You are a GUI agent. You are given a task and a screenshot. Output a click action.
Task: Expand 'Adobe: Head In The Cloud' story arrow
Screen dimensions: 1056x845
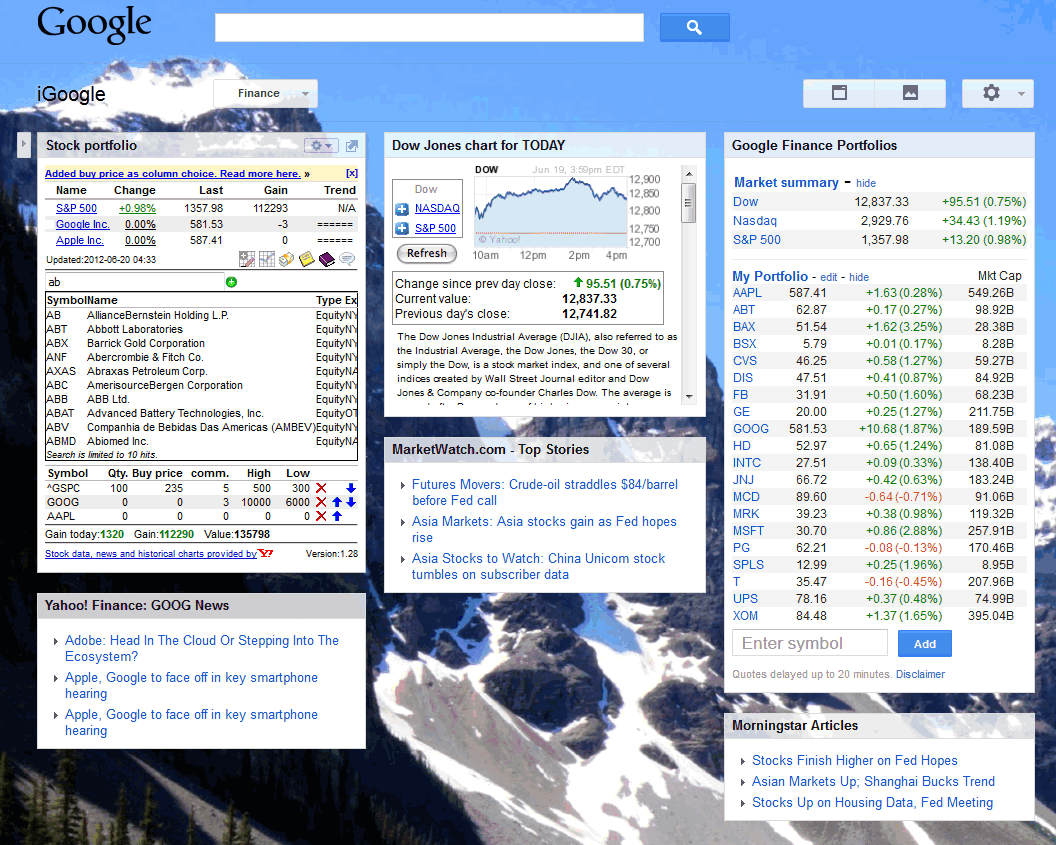pos(56,641)
